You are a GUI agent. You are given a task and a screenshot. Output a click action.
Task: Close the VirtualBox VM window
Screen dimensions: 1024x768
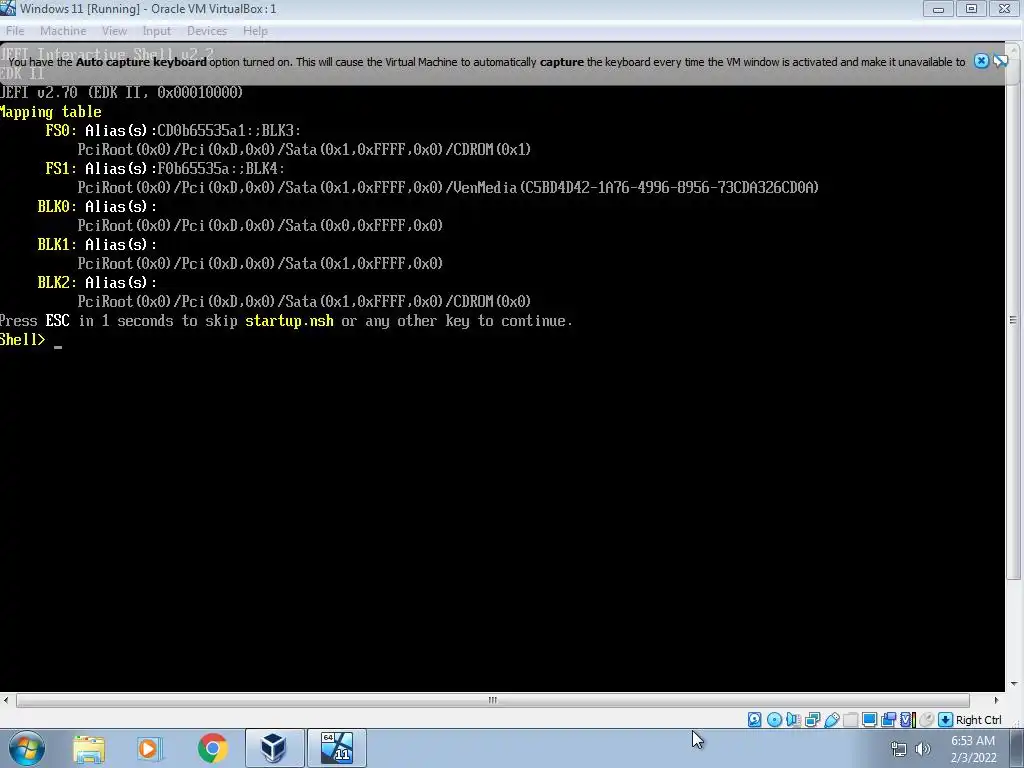1004,9
